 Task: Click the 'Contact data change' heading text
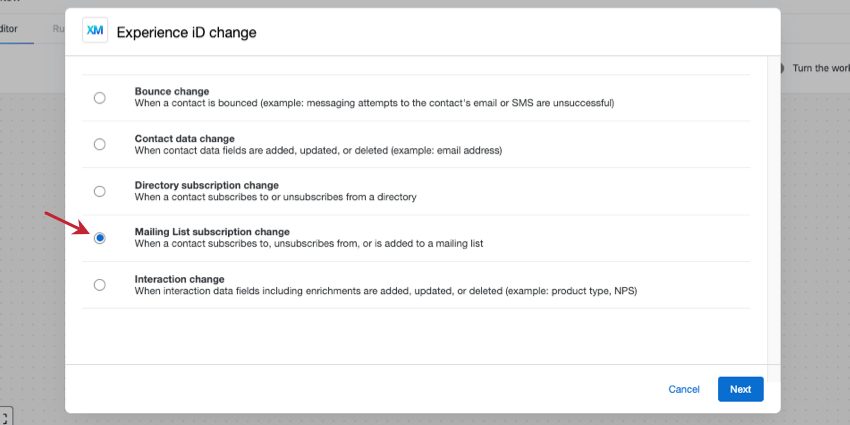[x=185, y=138]
